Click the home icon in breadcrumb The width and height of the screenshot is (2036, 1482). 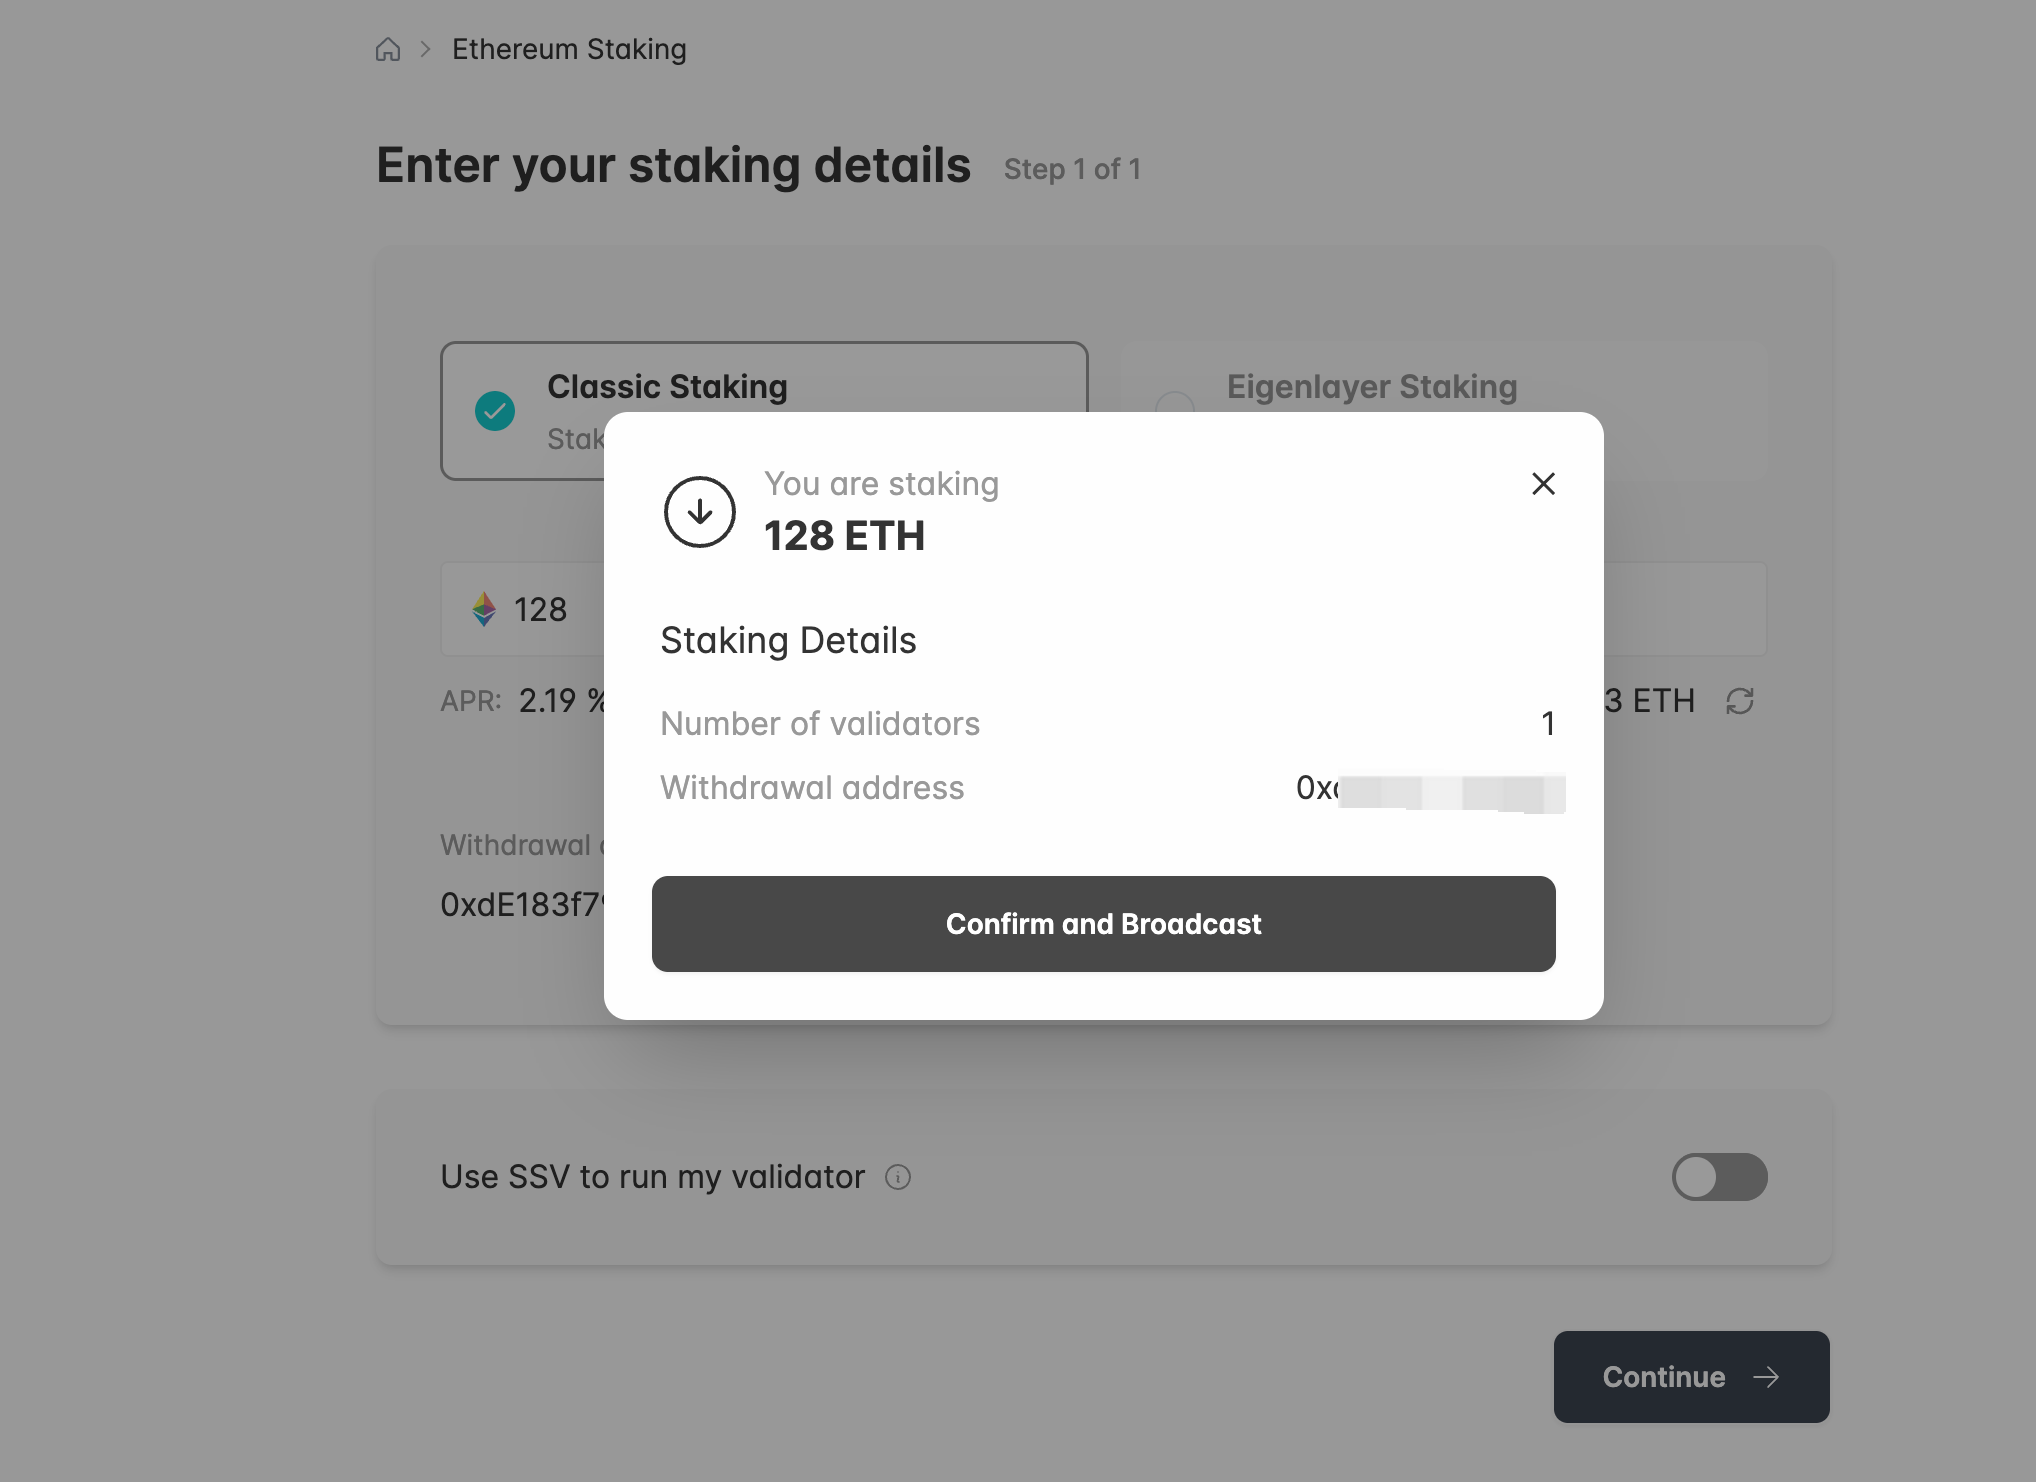click(x=388, y=49)
